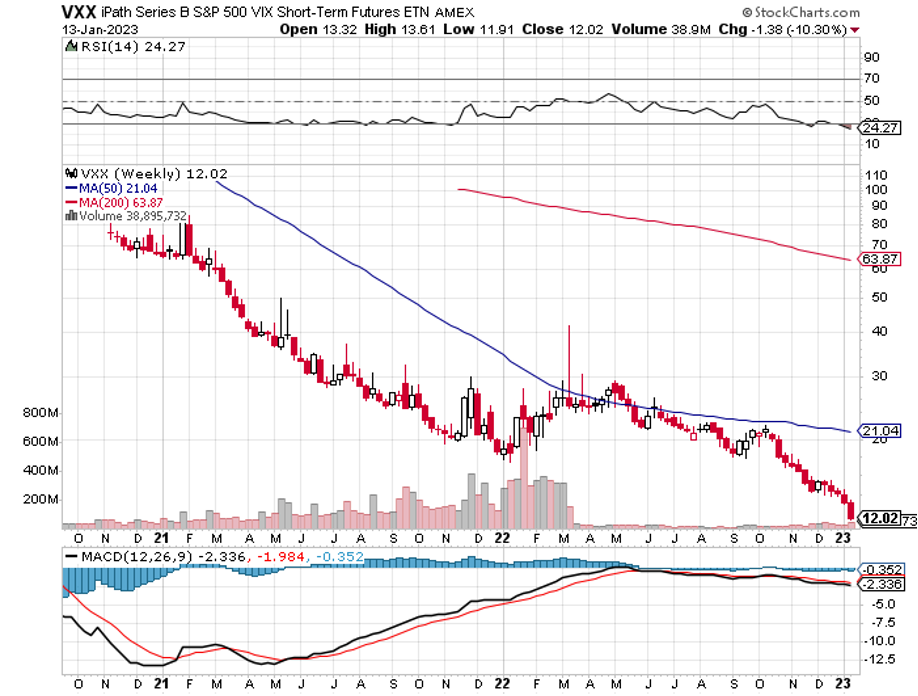This screenshot has width=918, height=696.
Task: Click the 24.27 RSI value tag
Action: click(x=874, y=128)
